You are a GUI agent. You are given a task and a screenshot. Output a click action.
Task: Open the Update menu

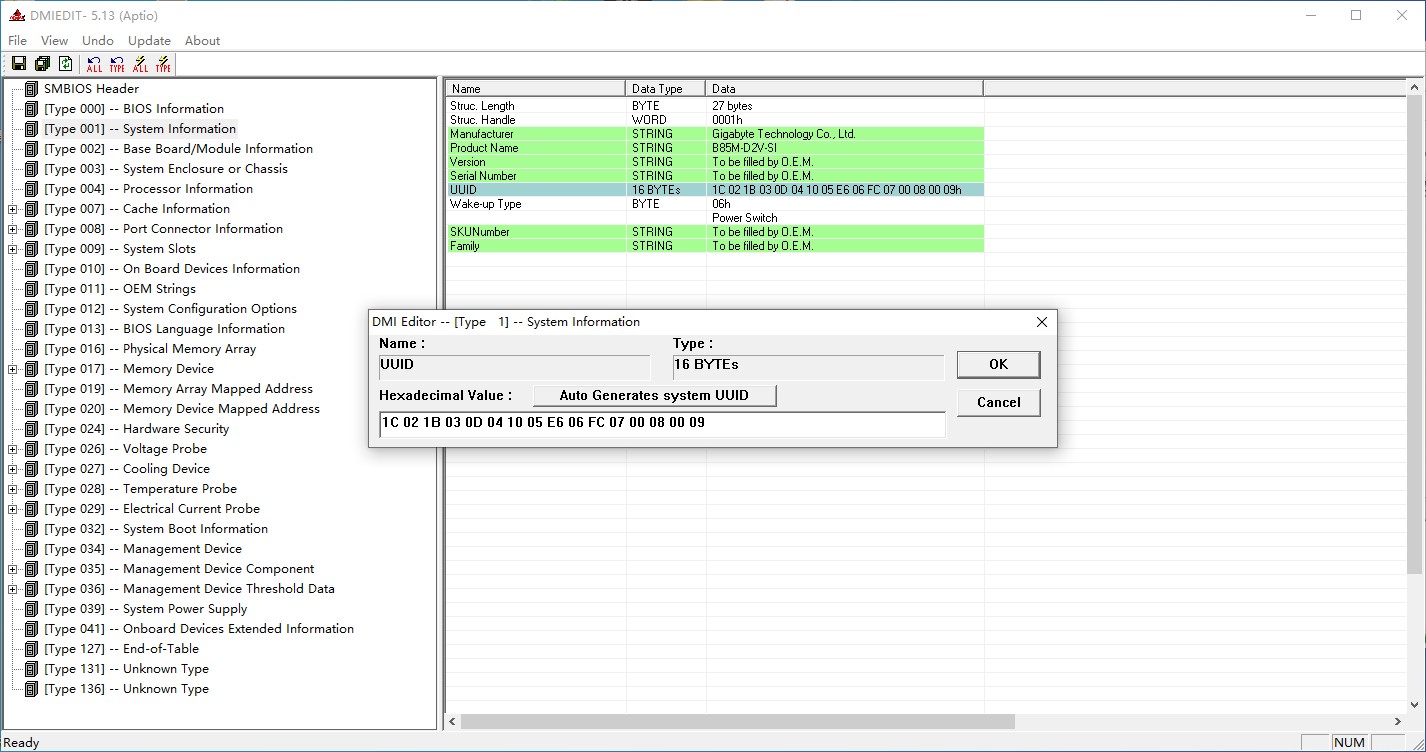pos(149,41)
